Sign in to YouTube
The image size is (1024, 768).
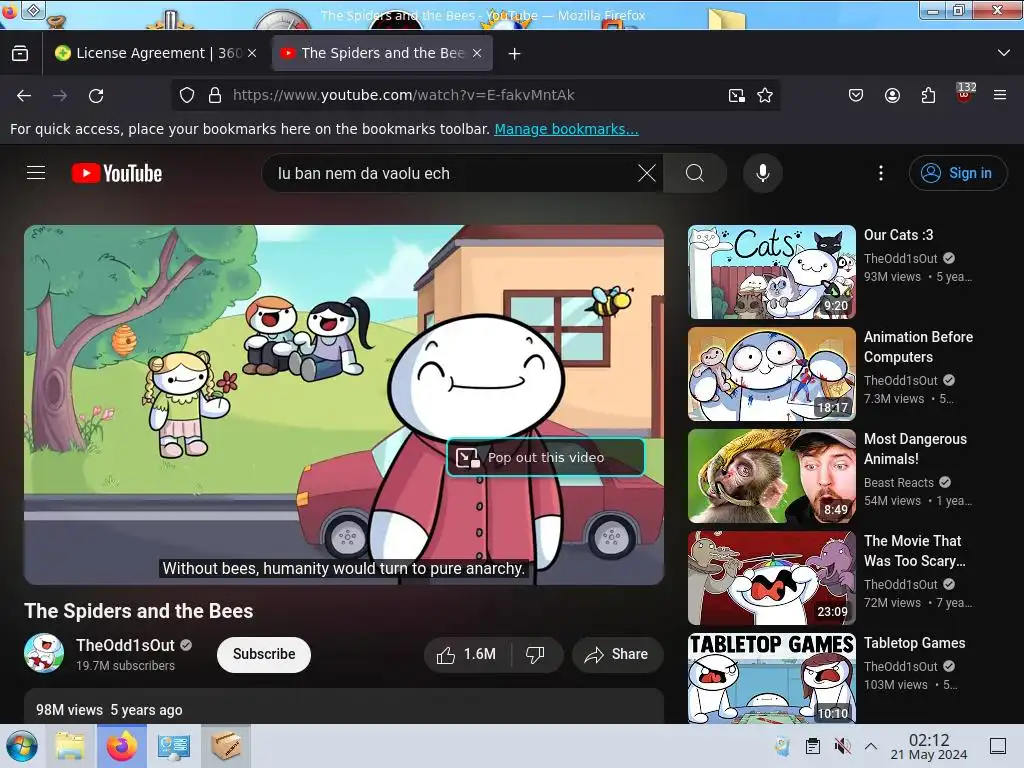click(x=957, y=173)
